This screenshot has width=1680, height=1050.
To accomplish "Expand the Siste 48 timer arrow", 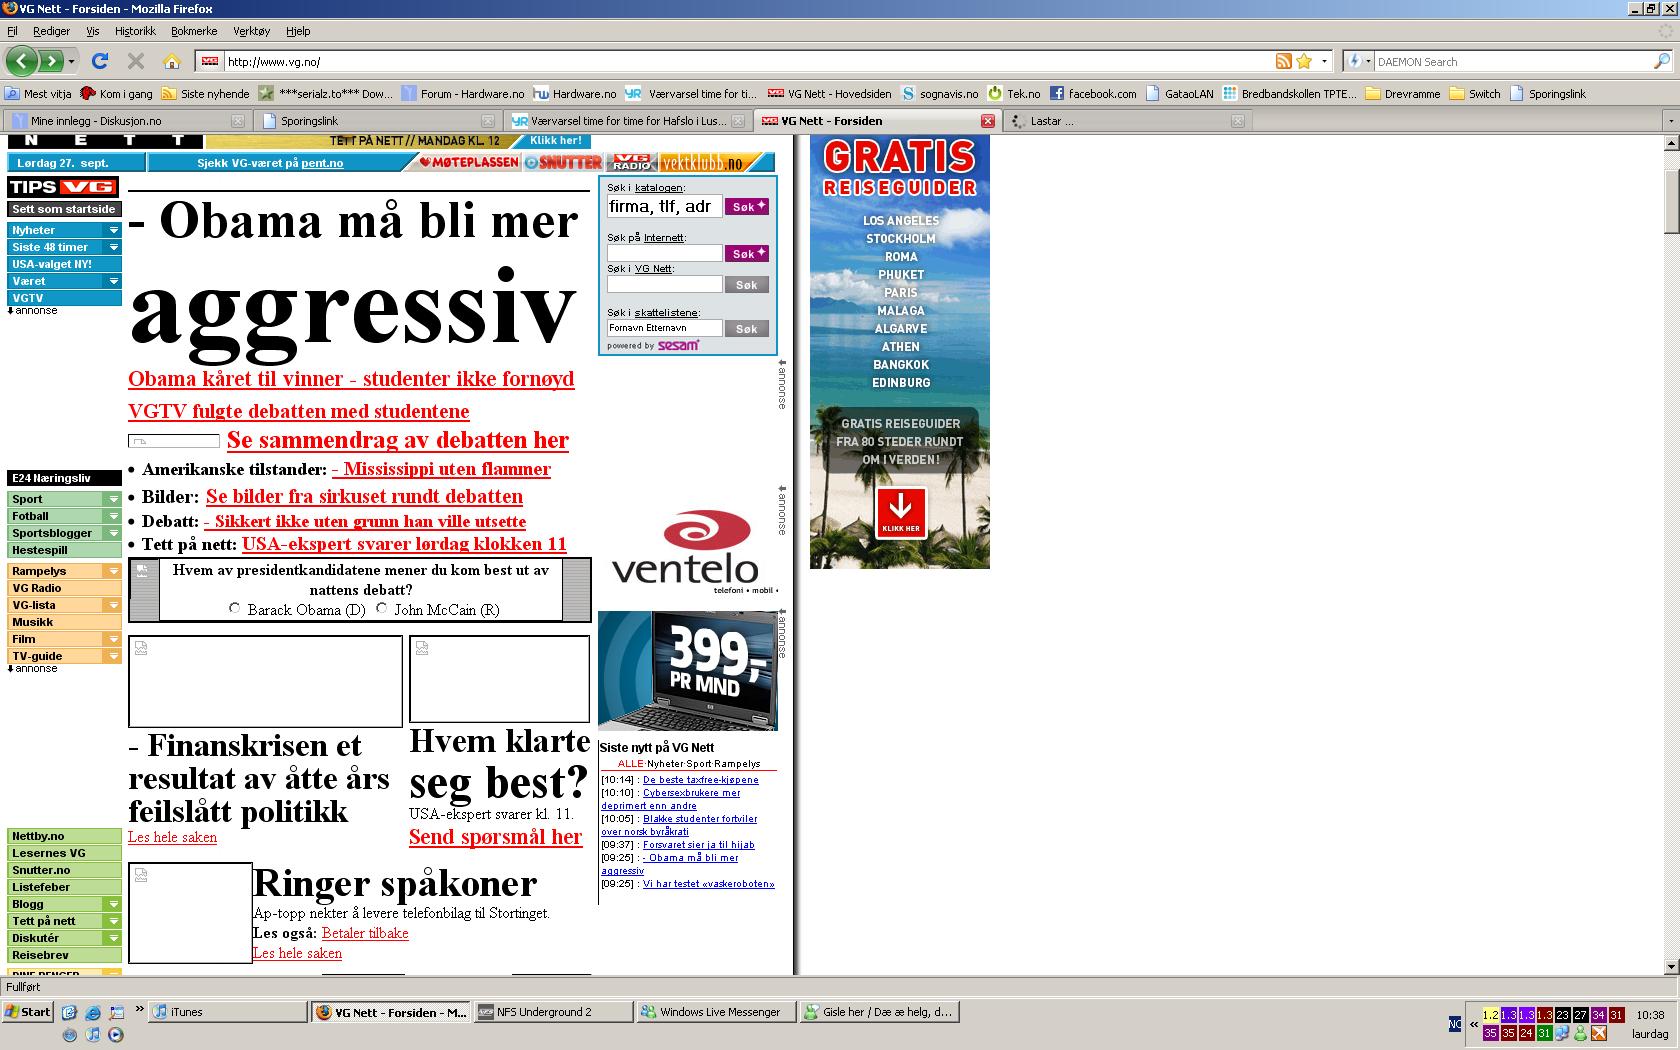I will [x=114, y=247].
